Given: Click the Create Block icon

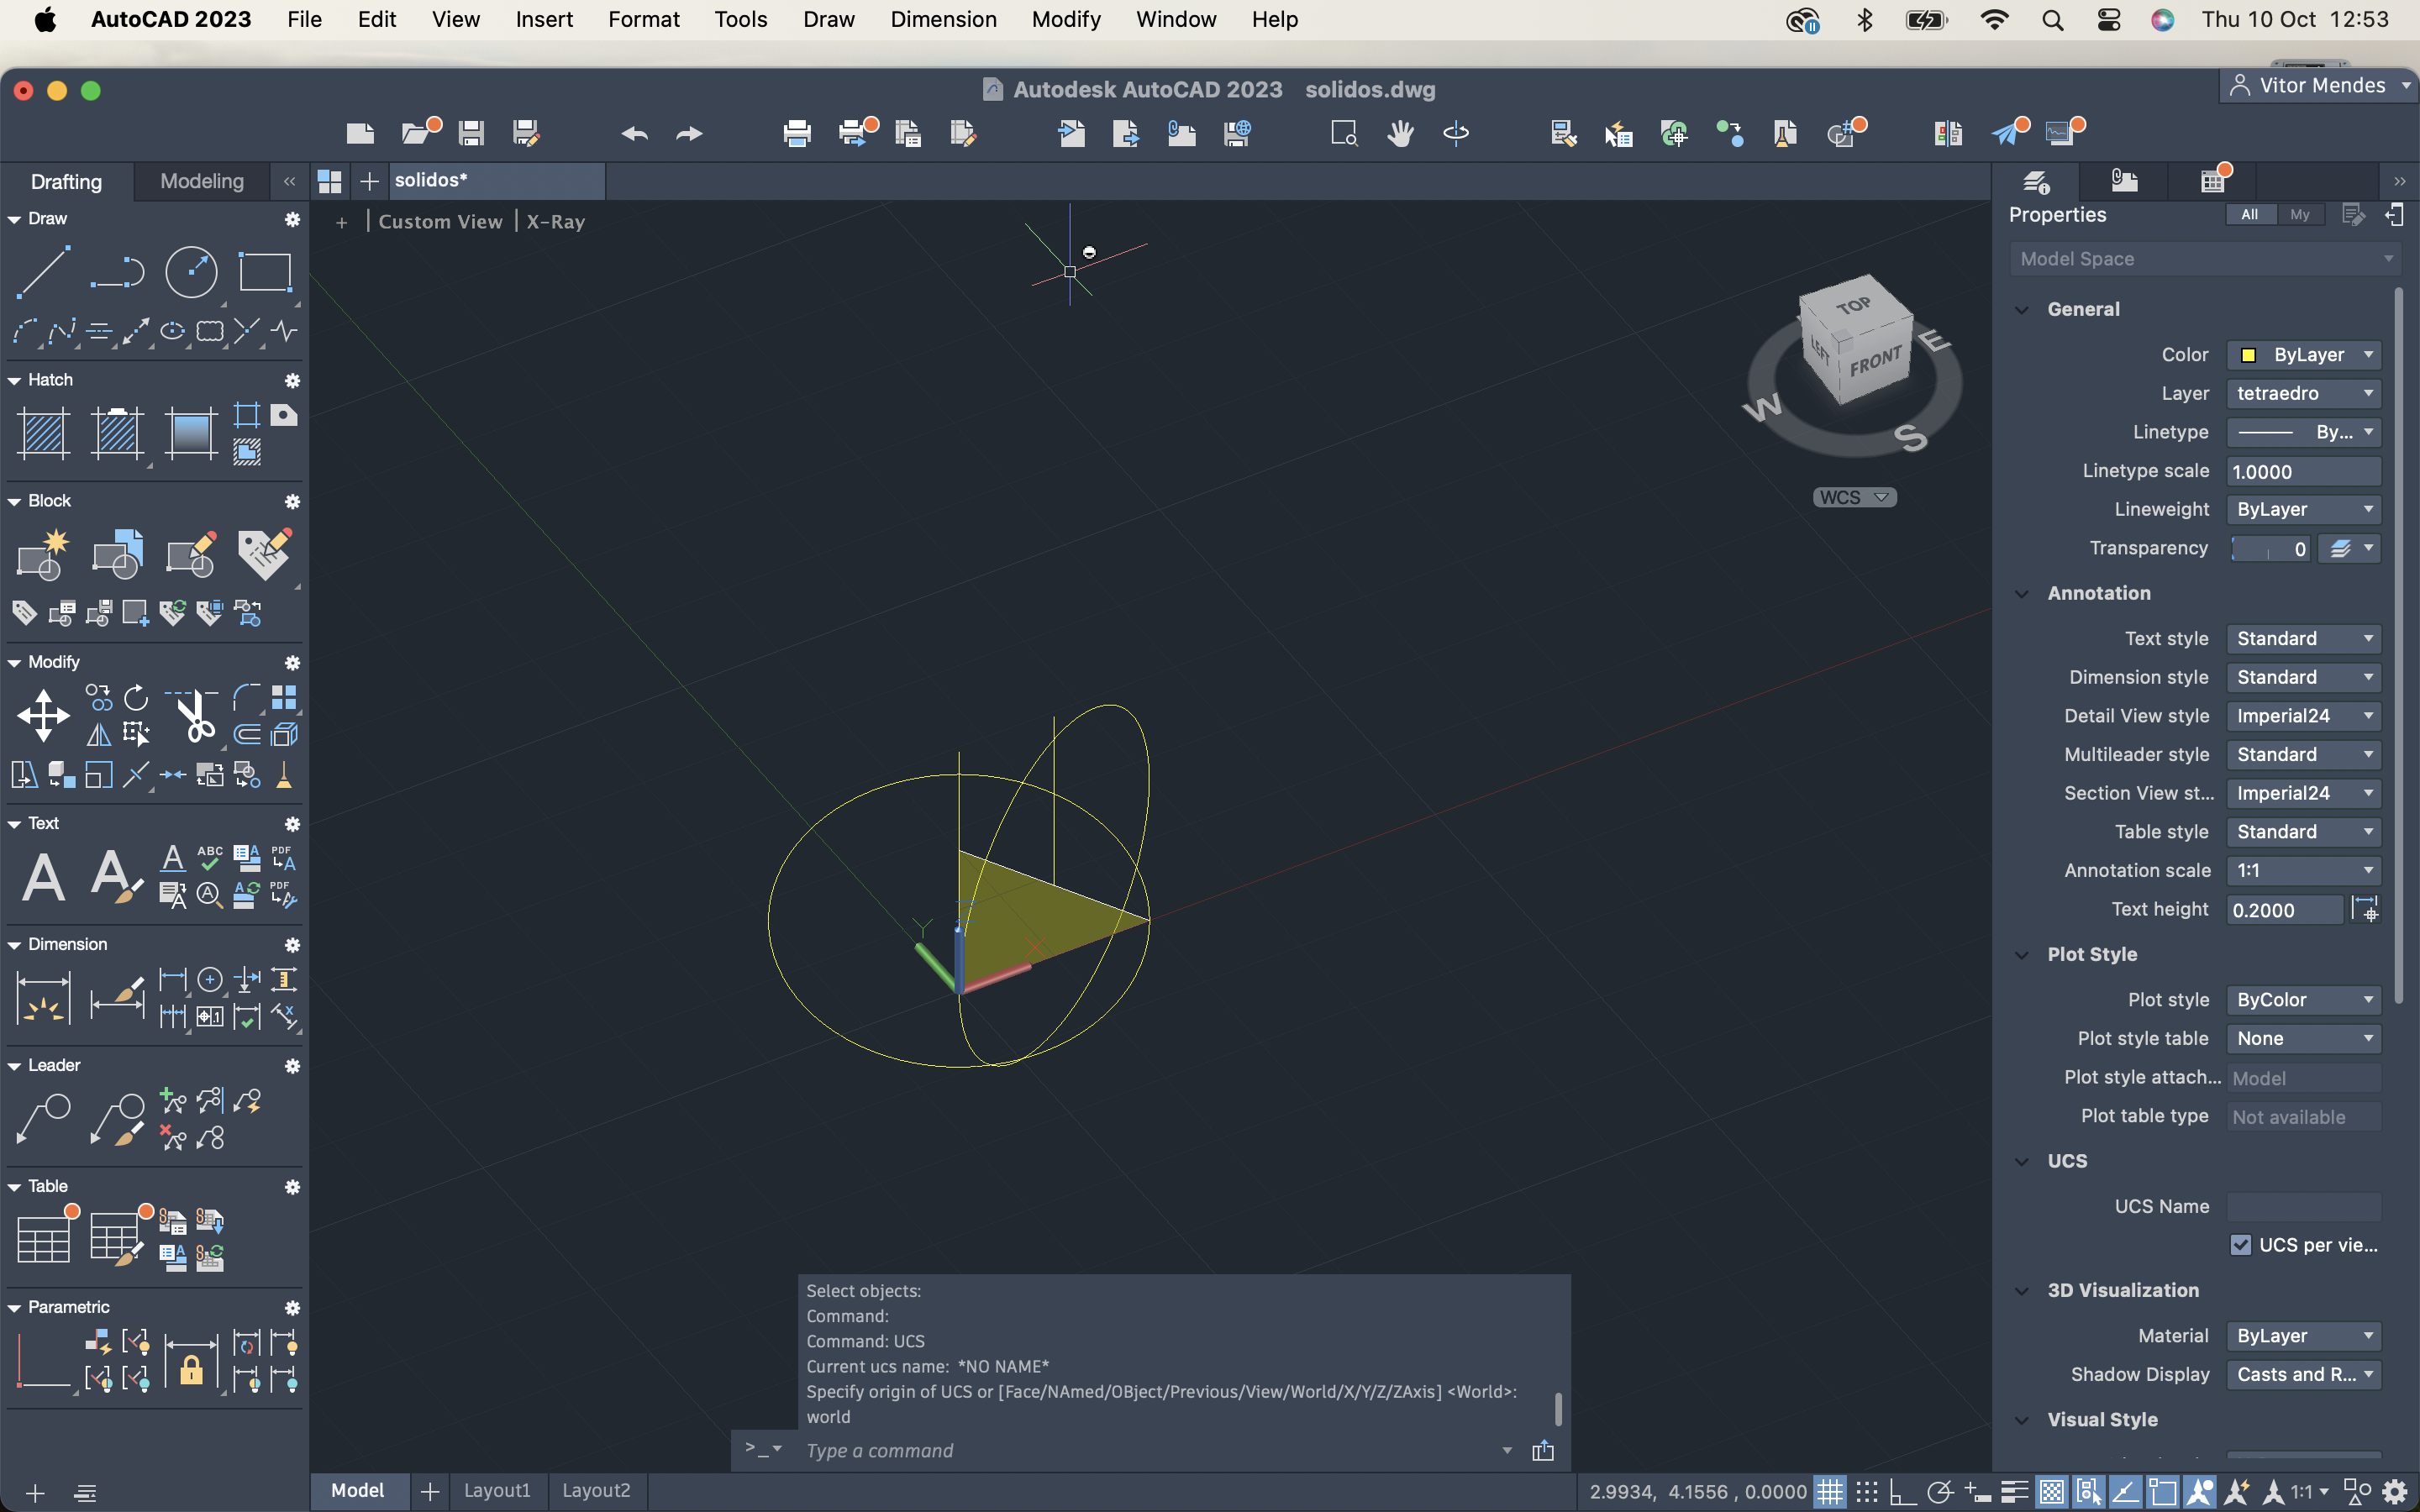Looking at the screenshot, I should [x=43, y=554].
